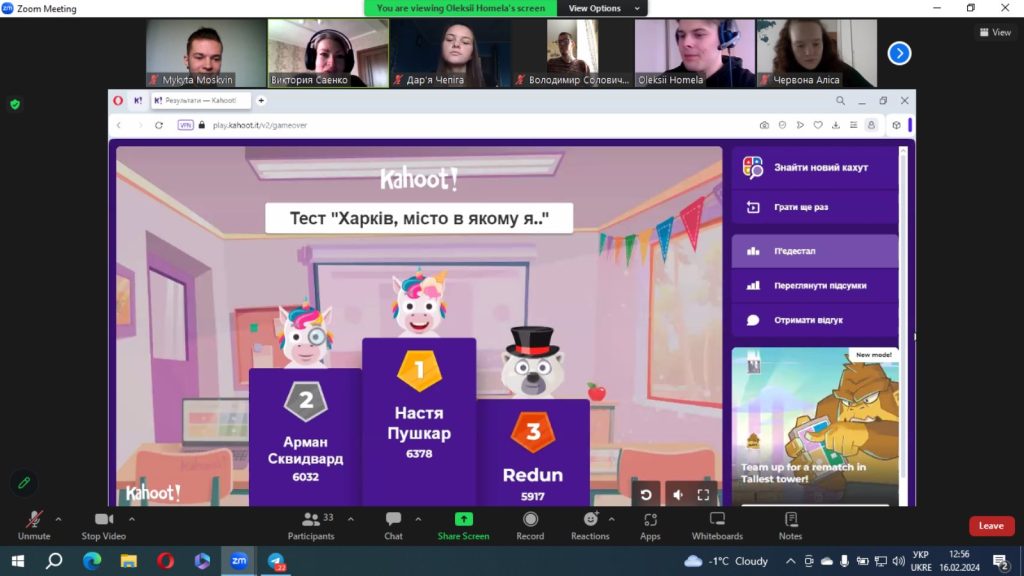Image resolution: width=1024 pixels, height=576 pixels.
Task: Open Opera easy setup menu
Action: [x=854, y=125]
